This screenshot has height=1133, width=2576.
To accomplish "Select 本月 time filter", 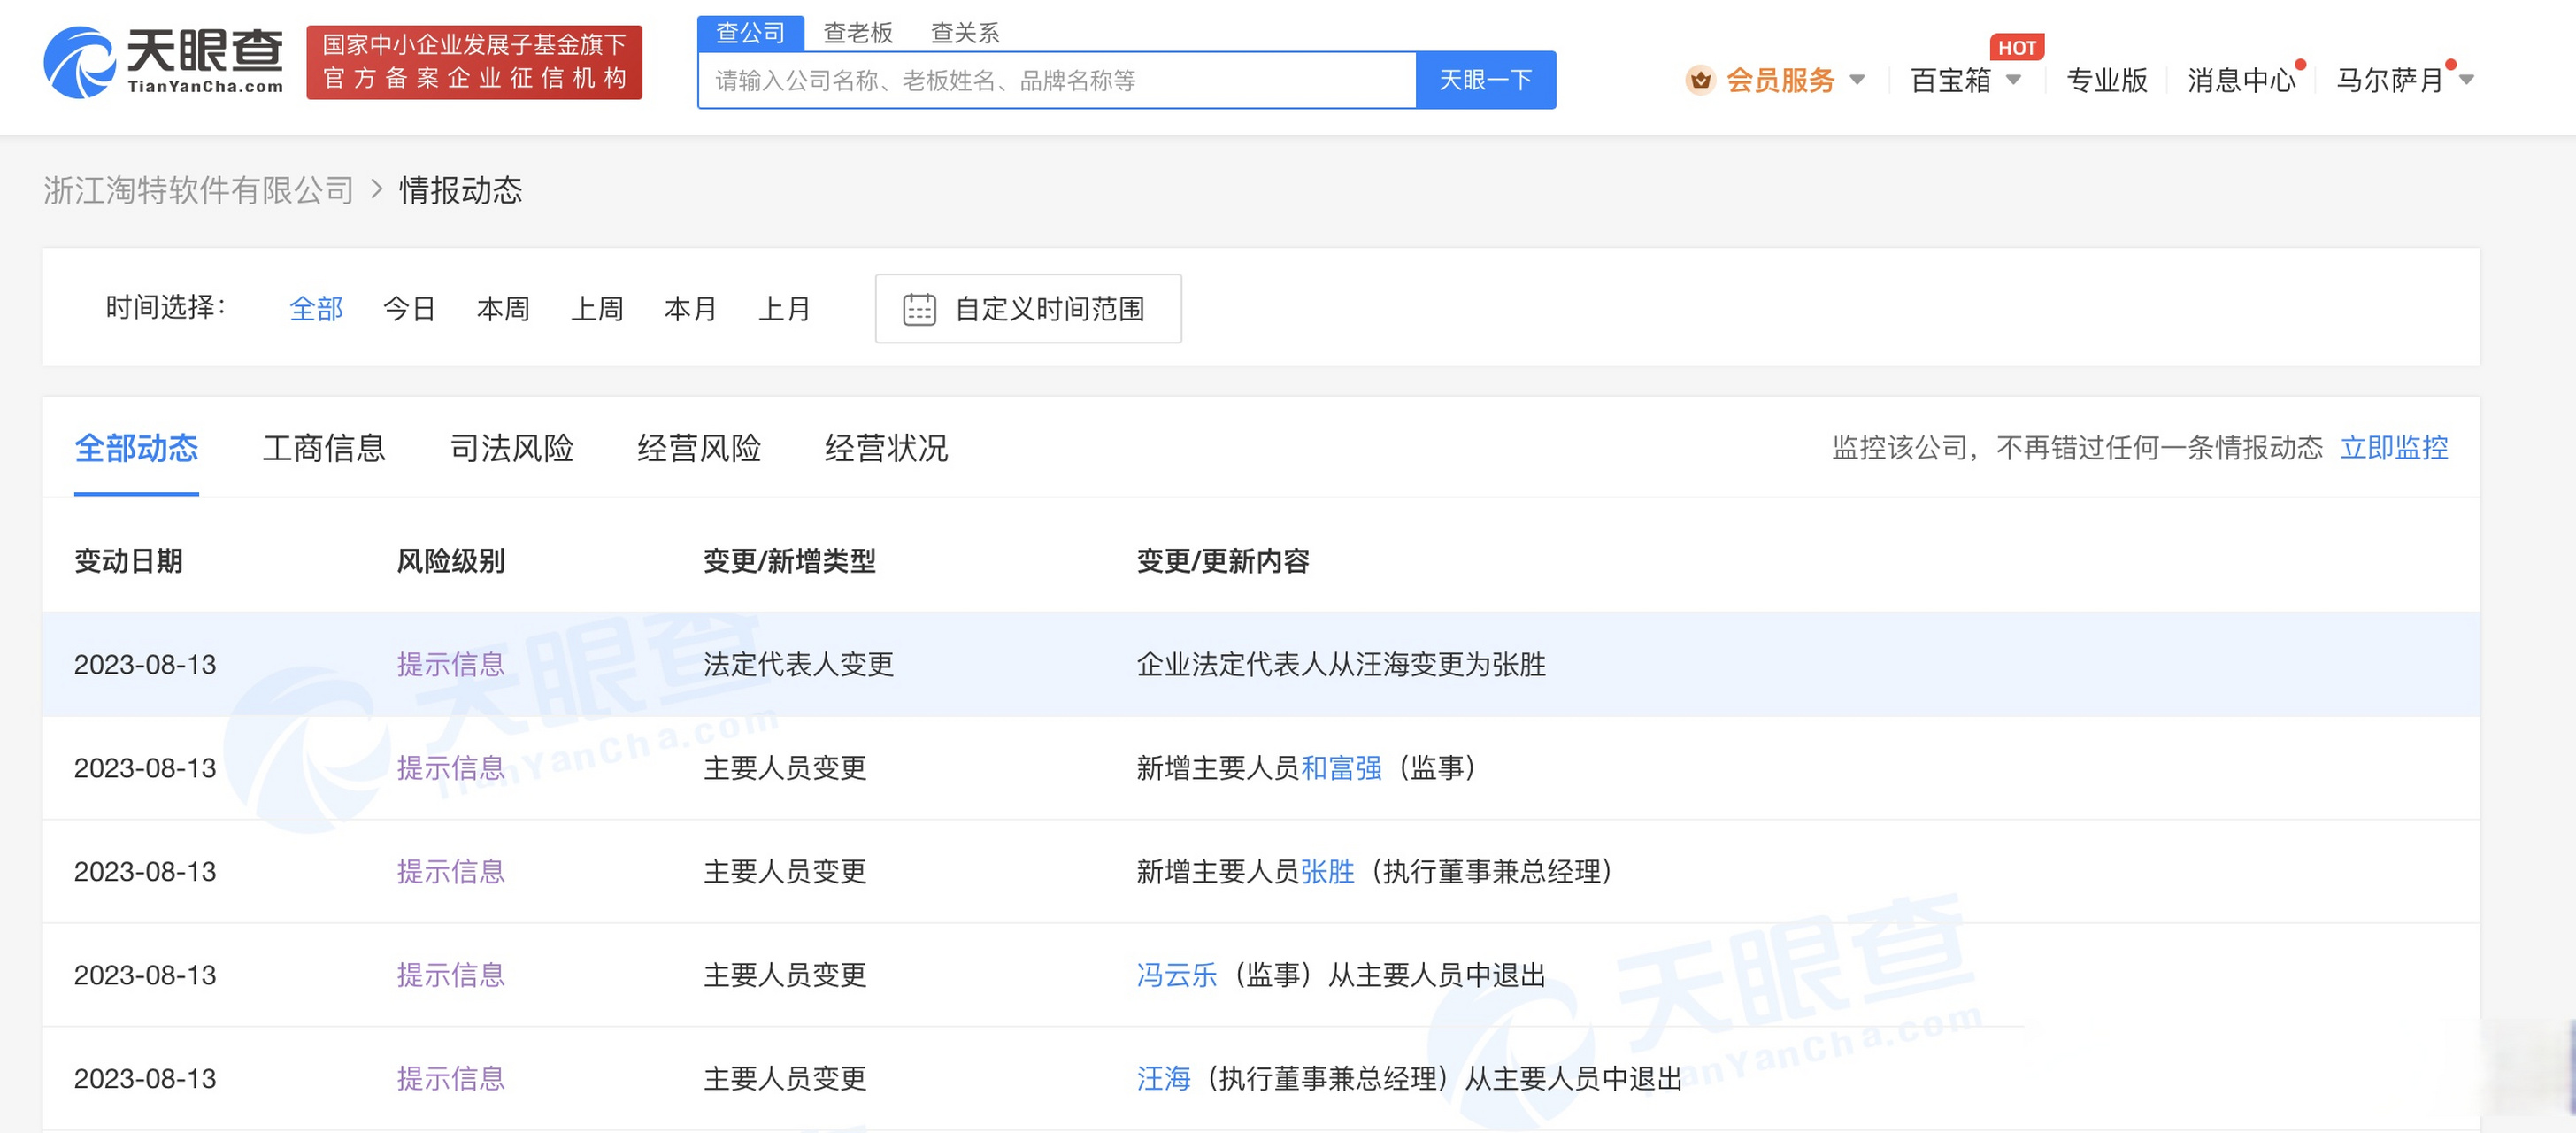I will [x=690, y=309].
